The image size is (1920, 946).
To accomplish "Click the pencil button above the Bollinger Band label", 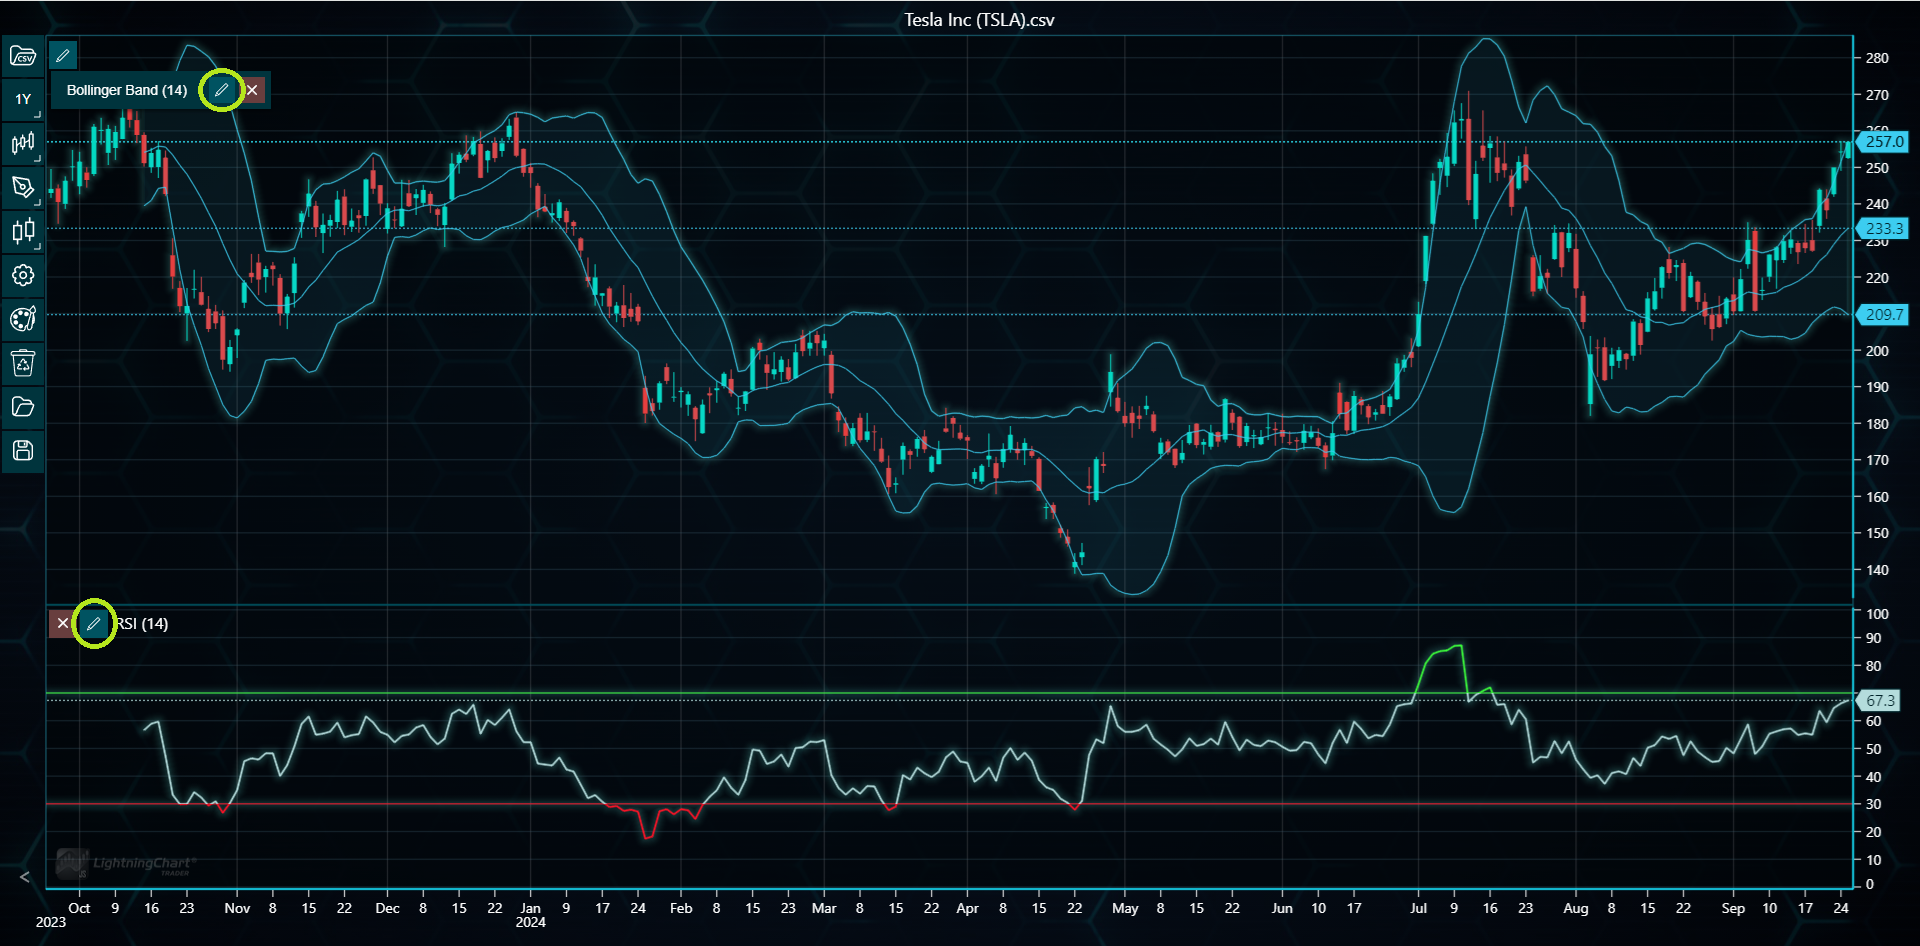I will (62, 55).
